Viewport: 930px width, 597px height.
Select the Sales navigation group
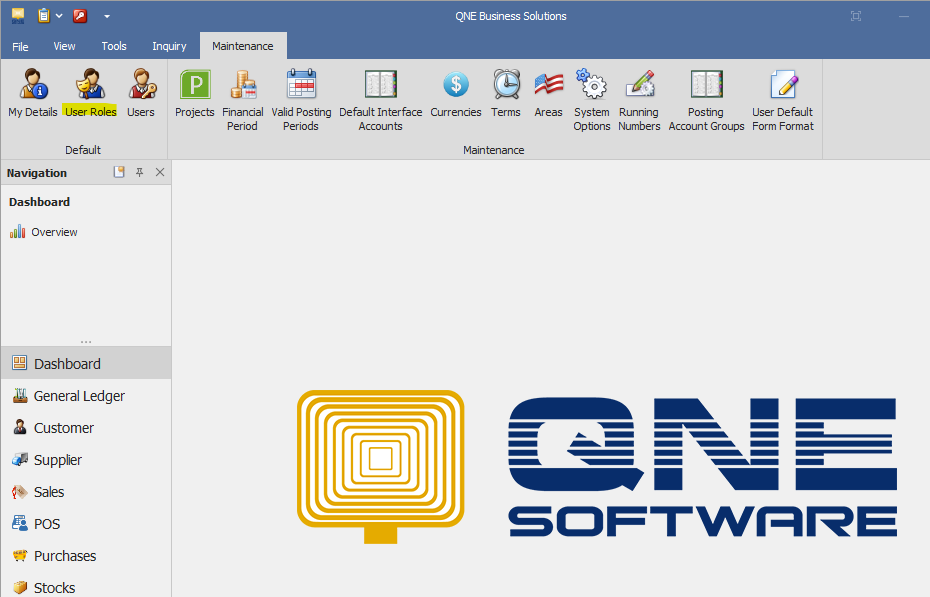[86, 491]
